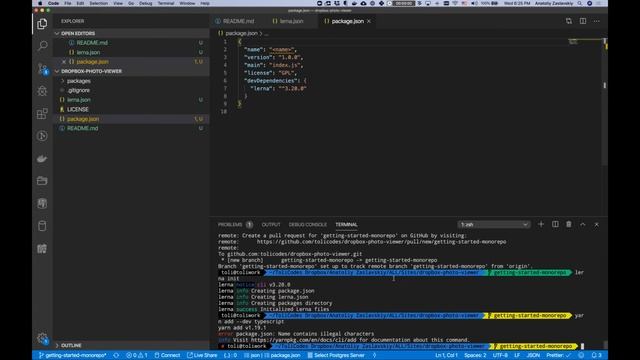This screenshot has height=360, width=640.
Task: Open the database cylinder icon in activity bar
Action: 42,226
